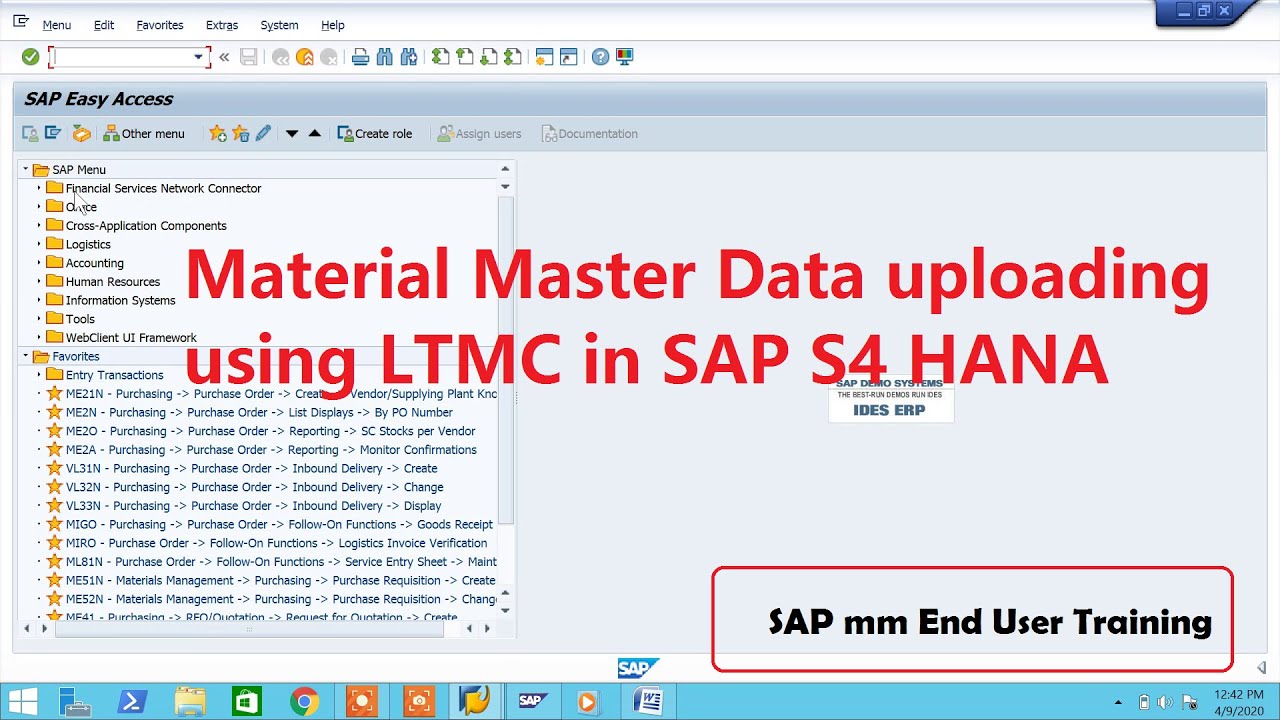Select VL31N Inbound Delivery Create favorite

(251, 468)
